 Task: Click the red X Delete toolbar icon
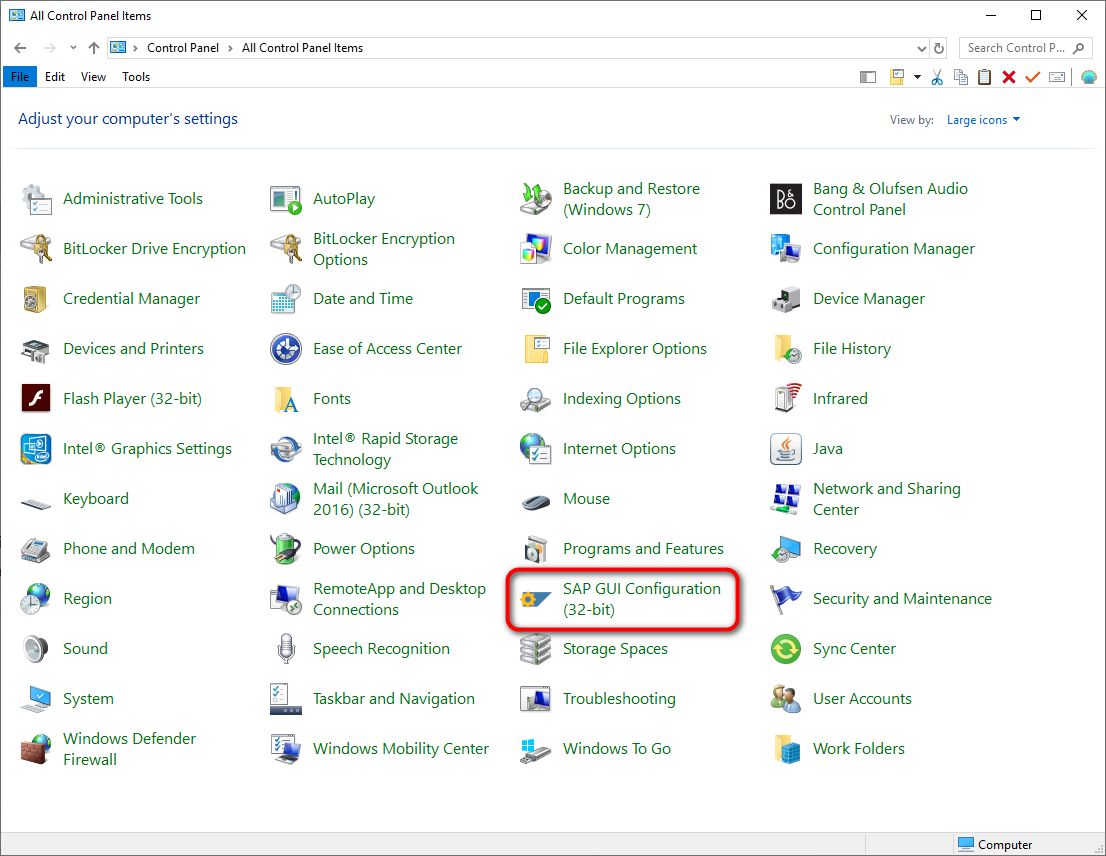click(x=1009, y=77)
